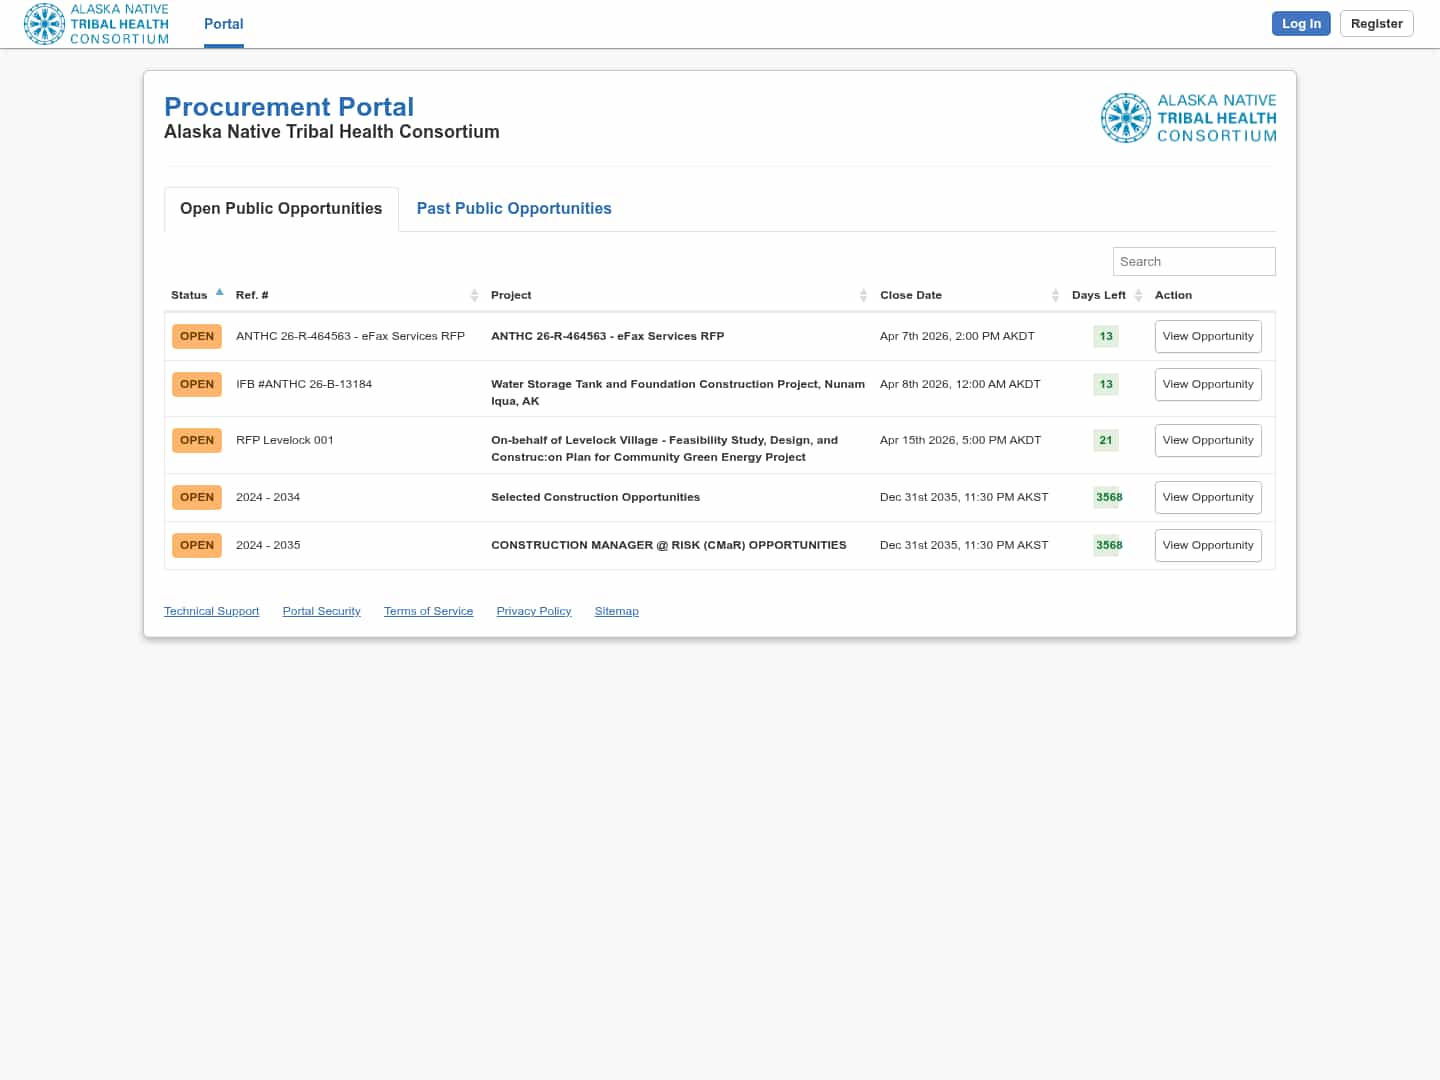The height and width of the screenshot is (1080, 1440).
Task: Open the Technical Support link
Action: pos(211,611)
